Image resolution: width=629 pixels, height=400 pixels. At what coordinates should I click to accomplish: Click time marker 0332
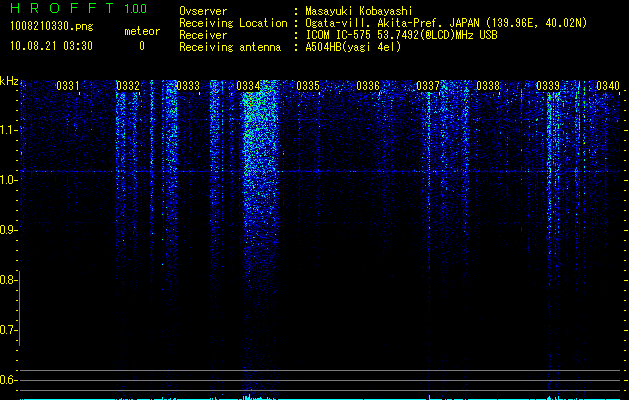click(128, 86)
